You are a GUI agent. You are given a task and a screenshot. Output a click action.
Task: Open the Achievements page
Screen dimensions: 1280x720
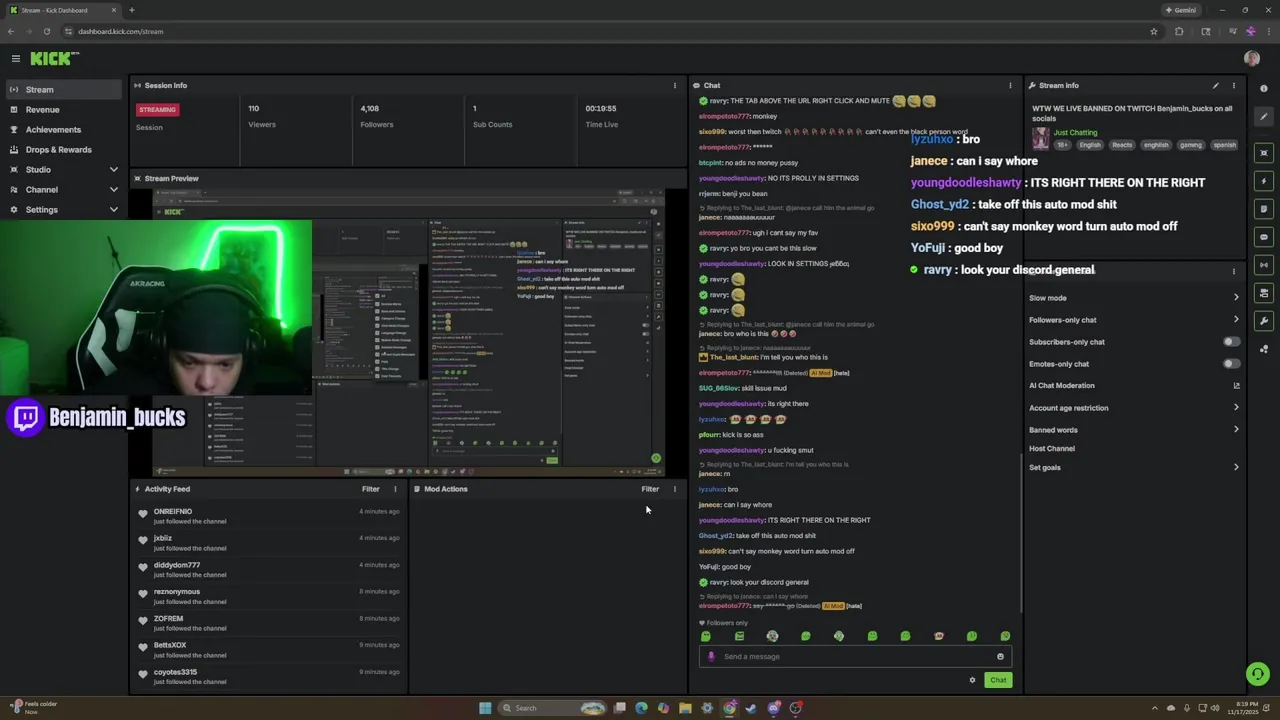pos(62,130)
